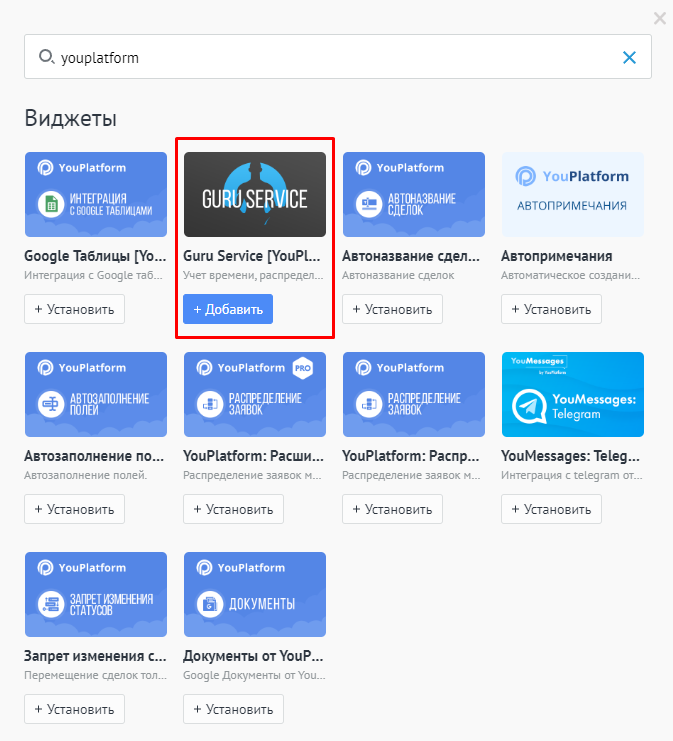
Task: Click the Guru Service [YouPl... title
Action: tap(251, 256)
